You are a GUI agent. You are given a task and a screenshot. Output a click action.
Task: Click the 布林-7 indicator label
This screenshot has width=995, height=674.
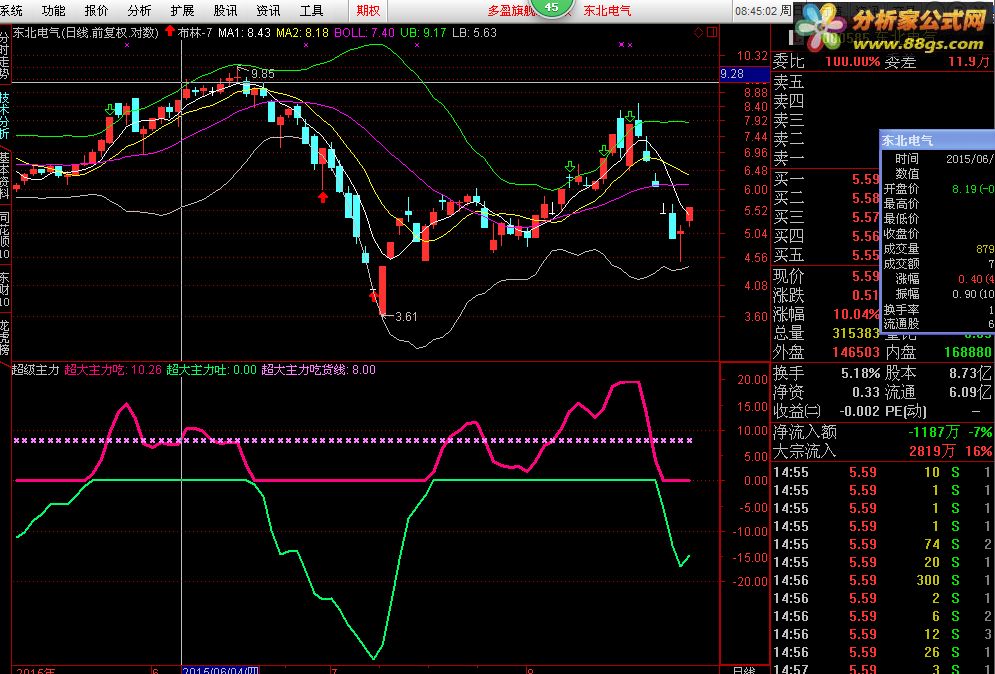[195, 32]
